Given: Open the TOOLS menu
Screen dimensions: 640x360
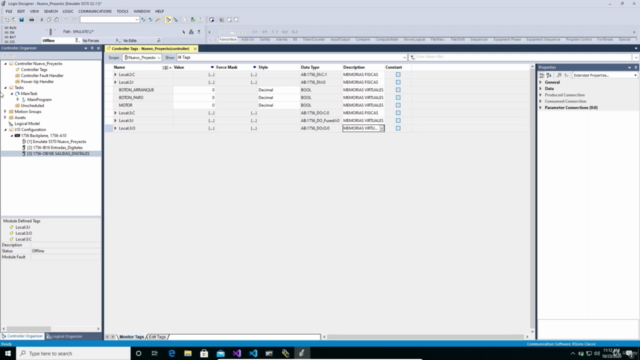Looking at the screenshot, I should (122, 11).
